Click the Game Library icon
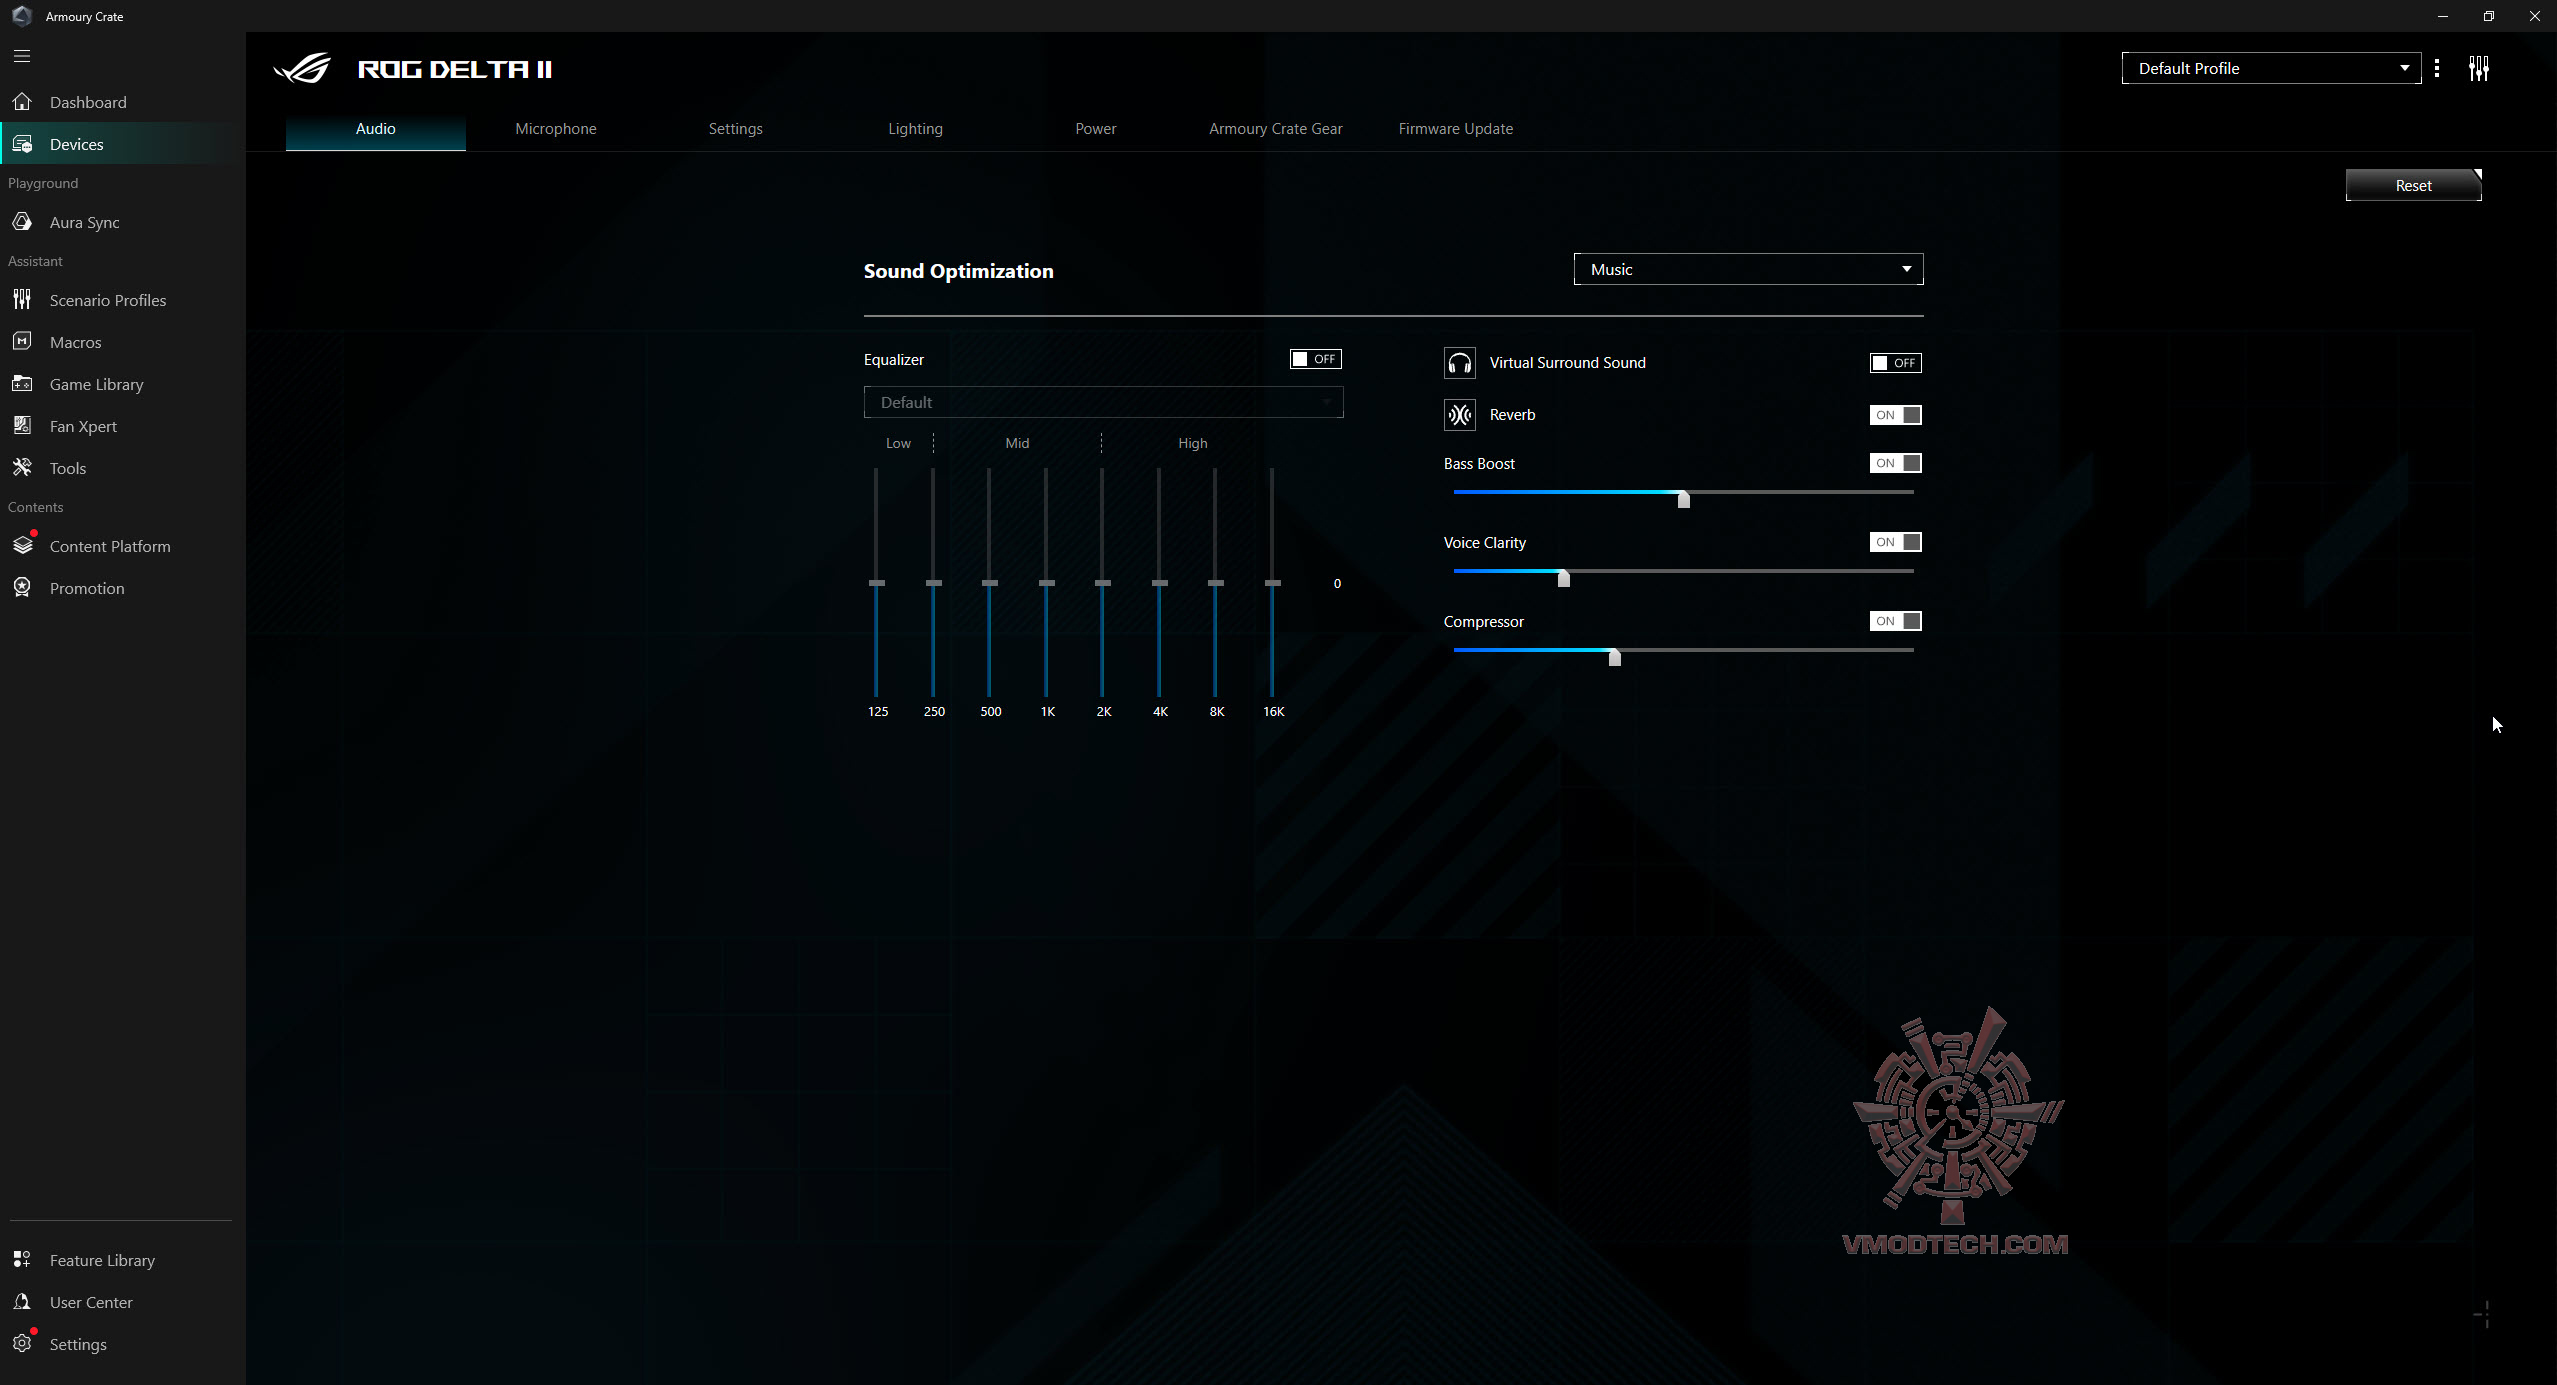Screen dimensions: 2557x1385 pyautogui.click(x=22, y=384)
